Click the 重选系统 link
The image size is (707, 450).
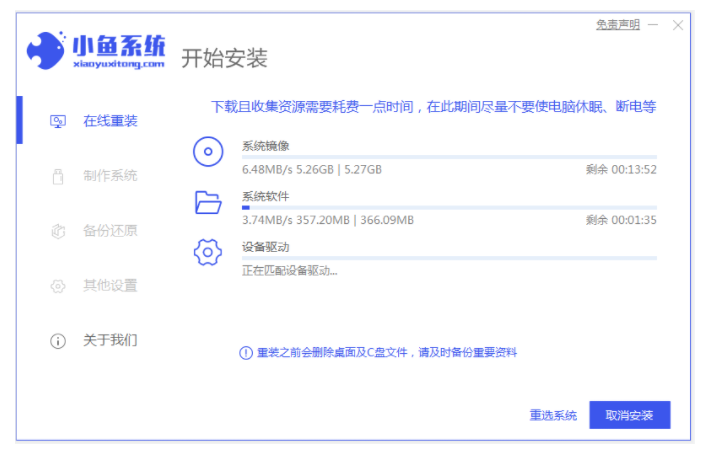click(x=553, y=415)
